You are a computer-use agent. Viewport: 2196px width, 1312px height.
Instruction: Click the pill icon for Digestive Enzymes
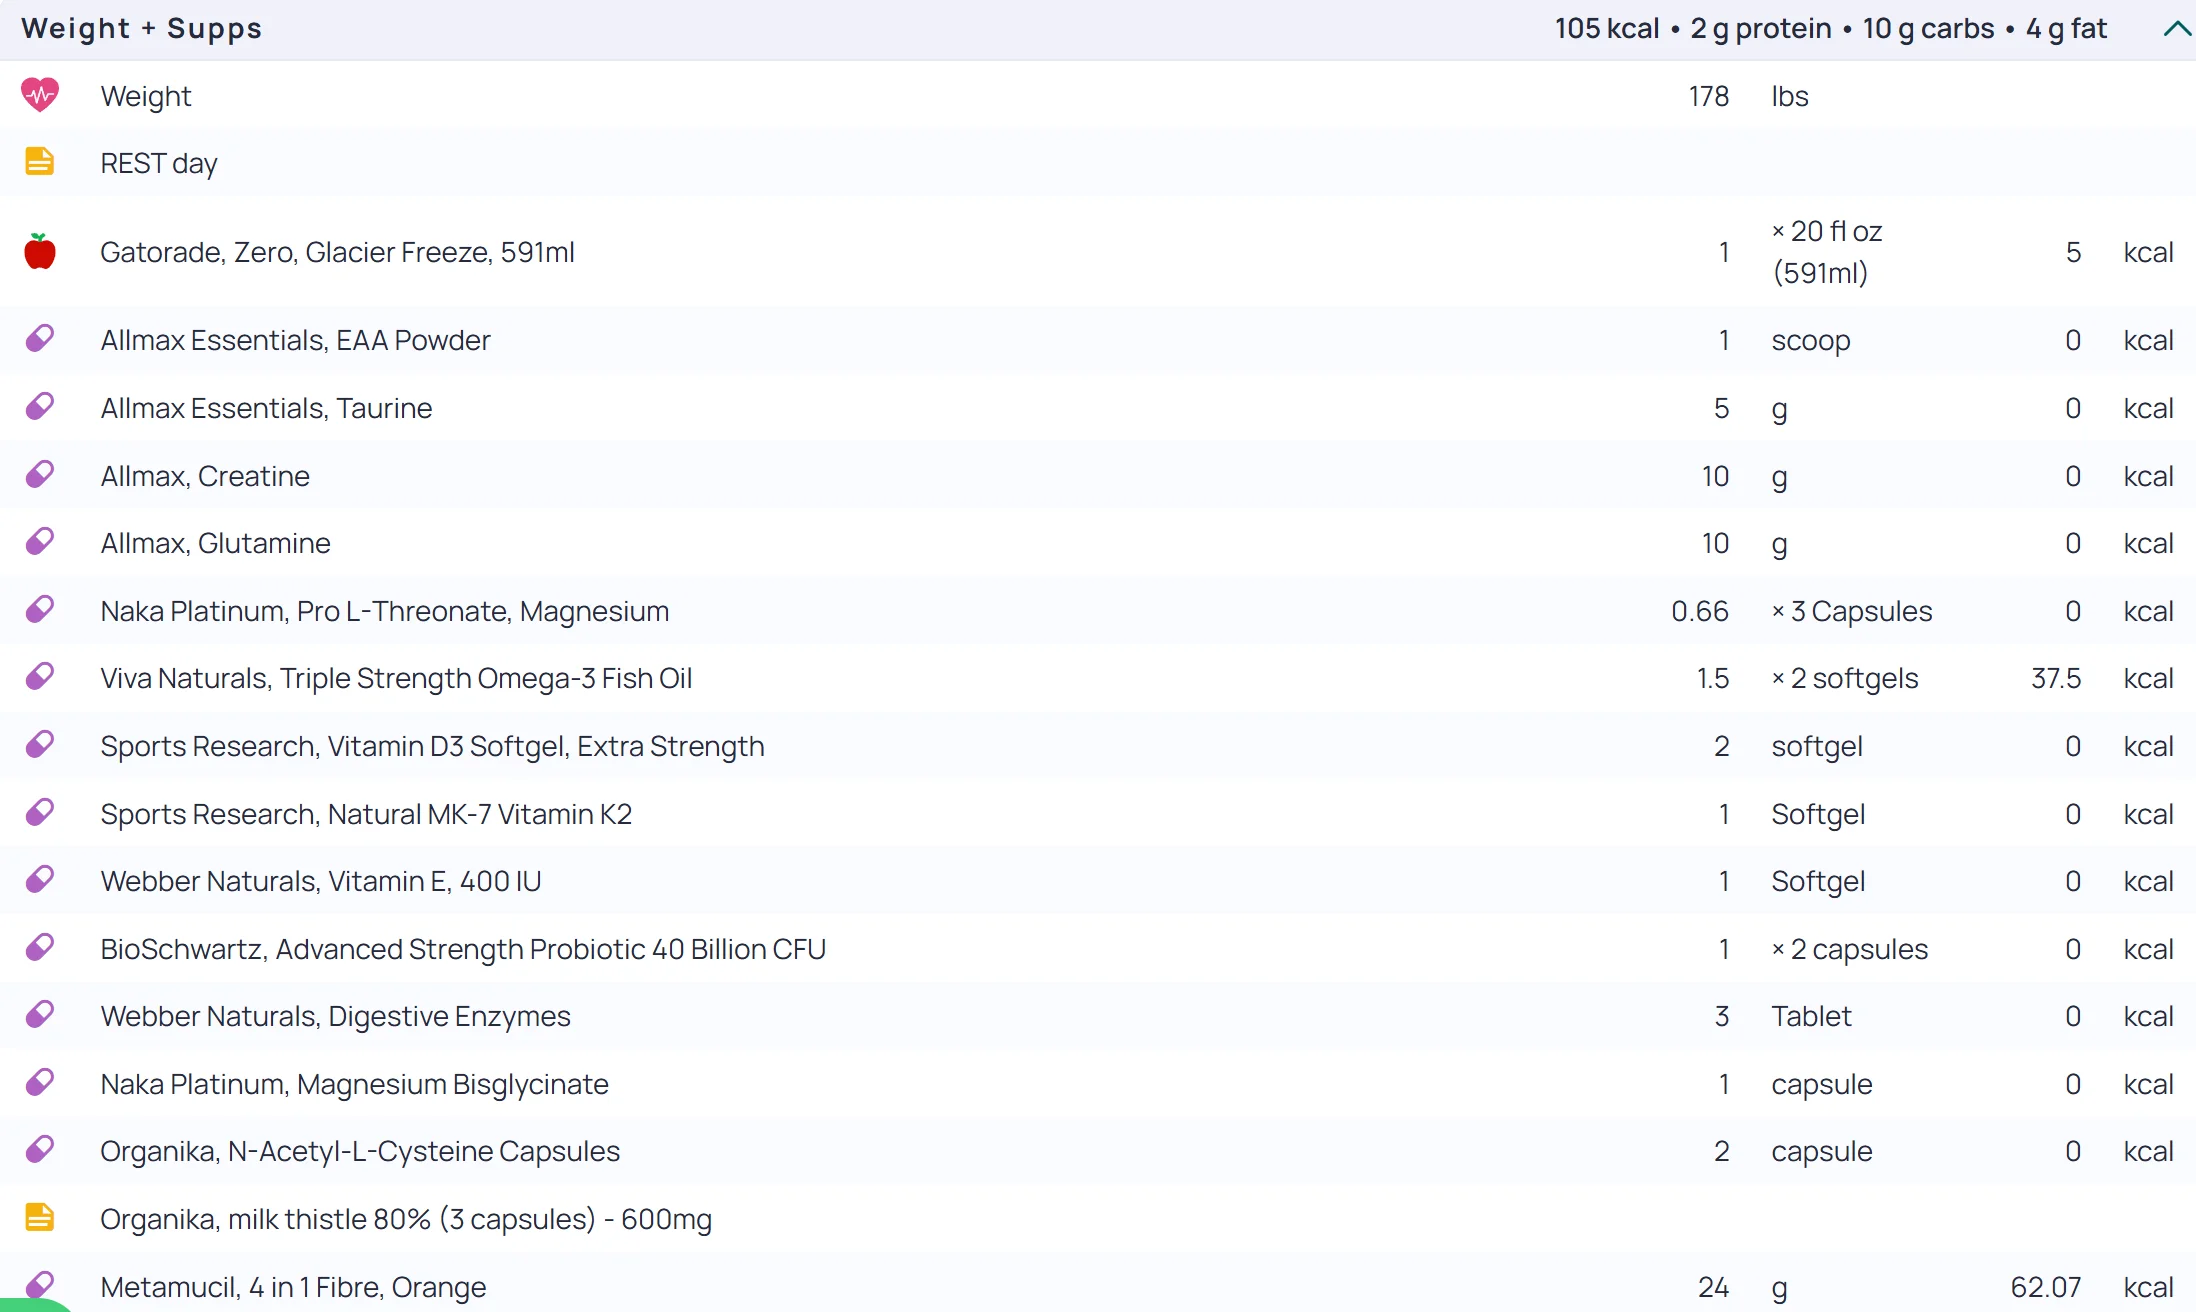40,1014
